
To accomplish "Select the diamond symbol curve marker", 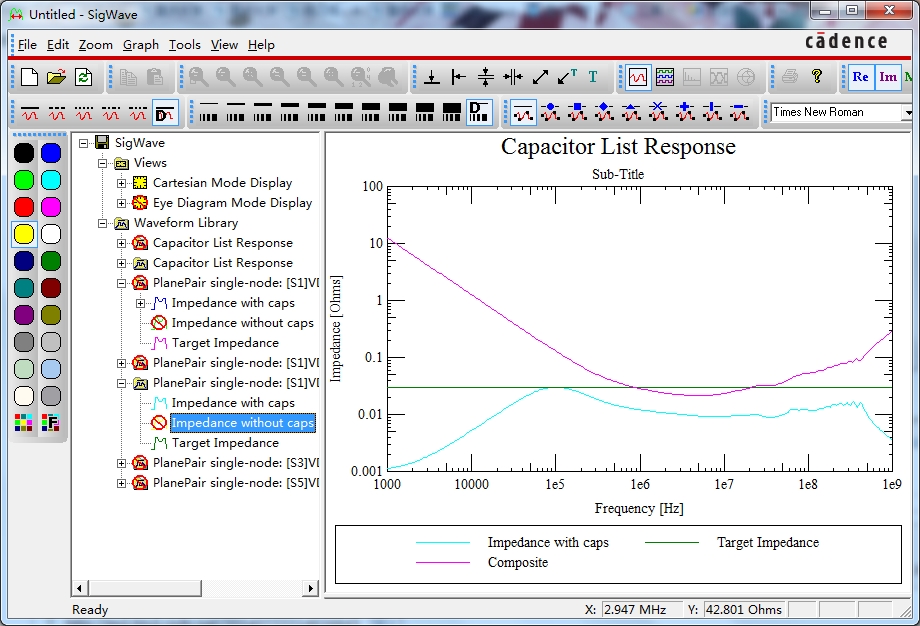I will pyautogui.click(x=604, y=112).
